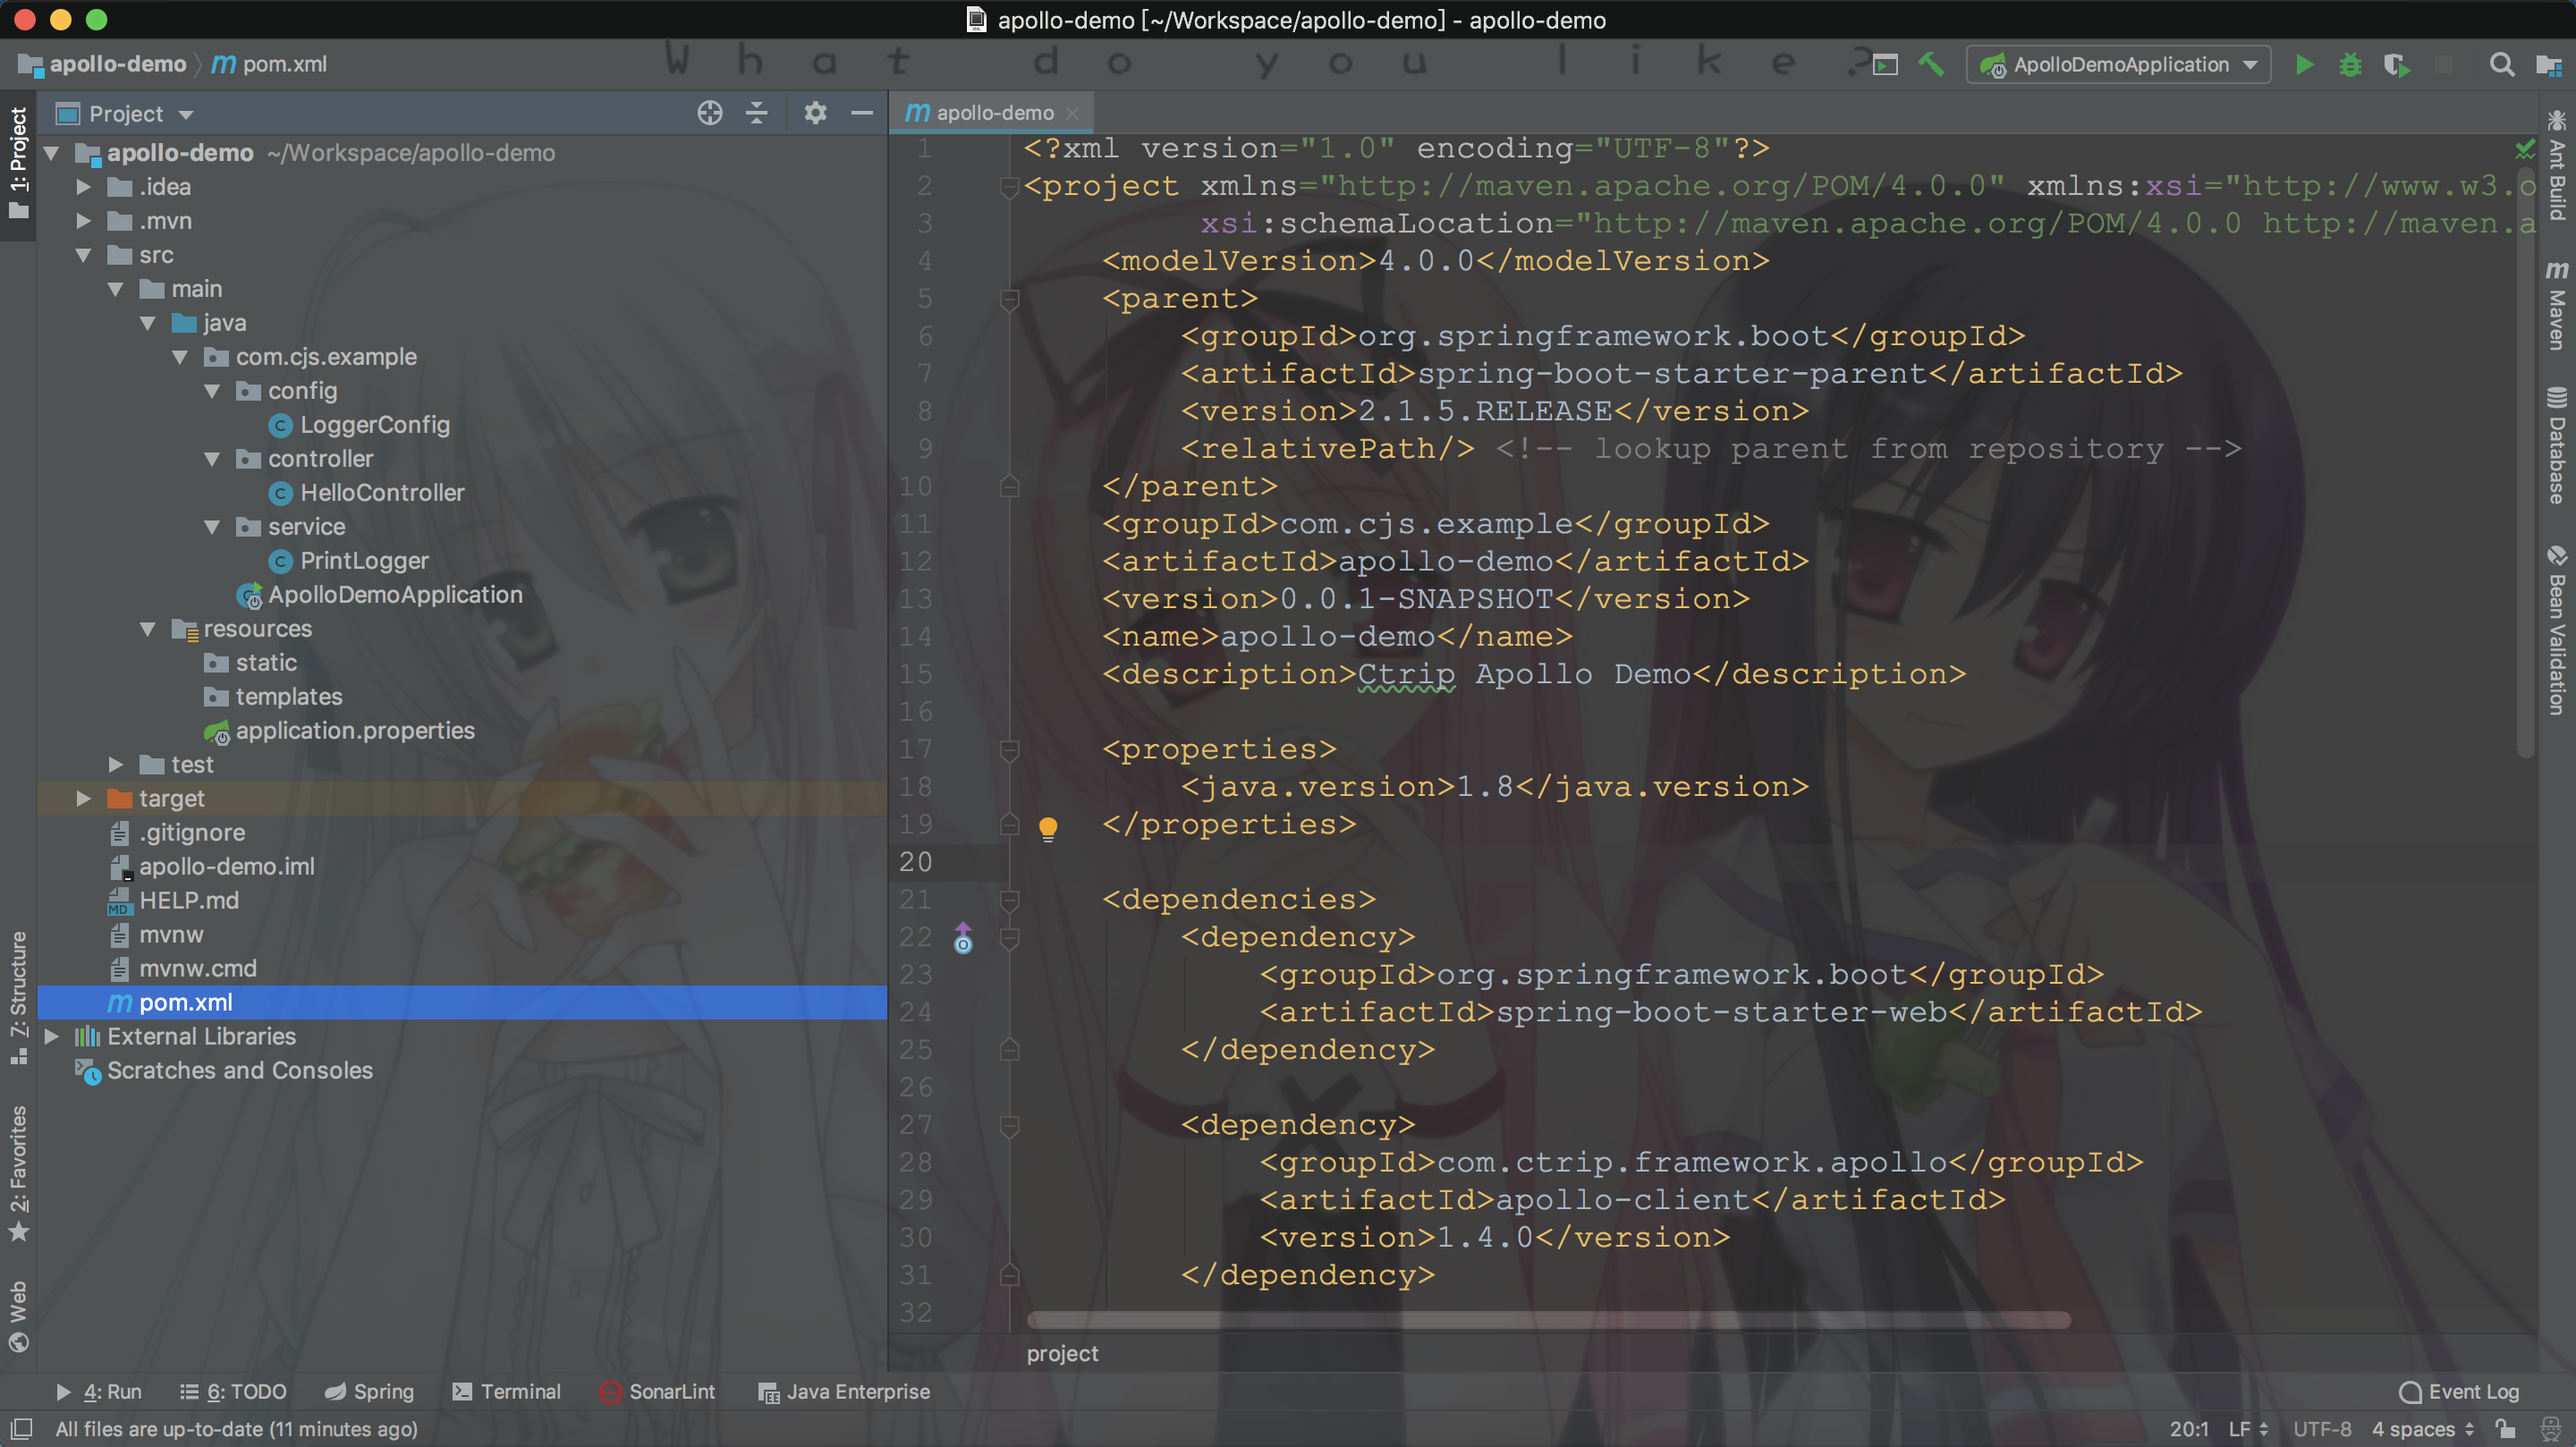
Task: Open the Database side panel
Action: (x=2558, y=445)
